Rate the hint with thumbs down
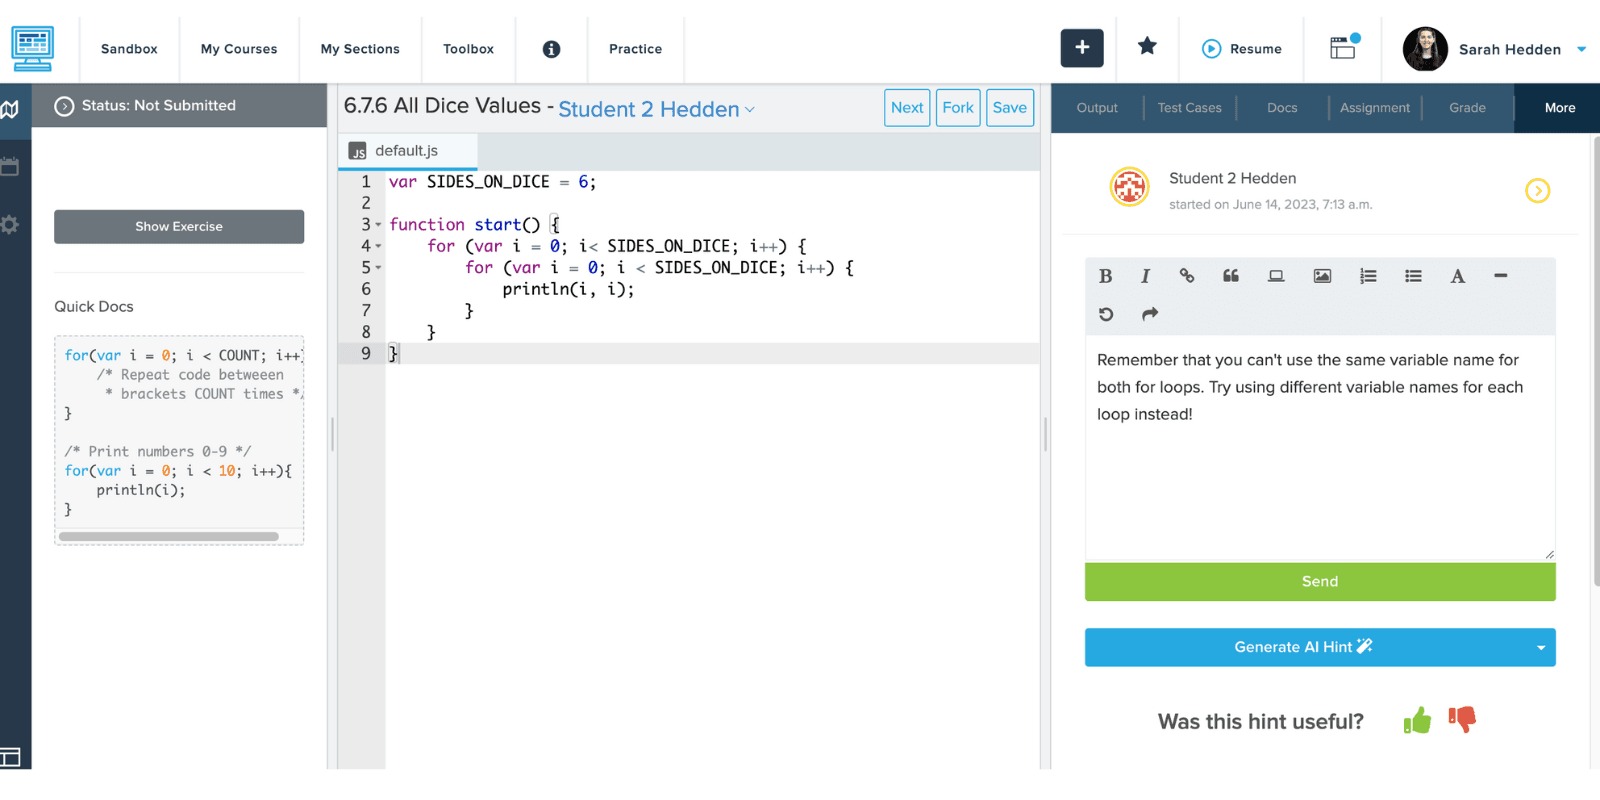This screenshot has width=1600, height=800. [1462, 719]
